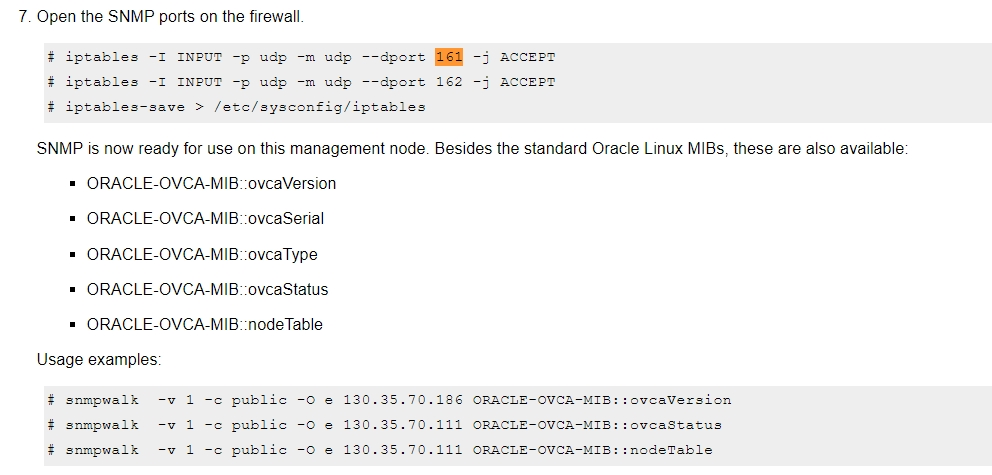Viewport: 992px width, 475px height.
Task: Click the highlighted 161 port number
Action: 449,57
